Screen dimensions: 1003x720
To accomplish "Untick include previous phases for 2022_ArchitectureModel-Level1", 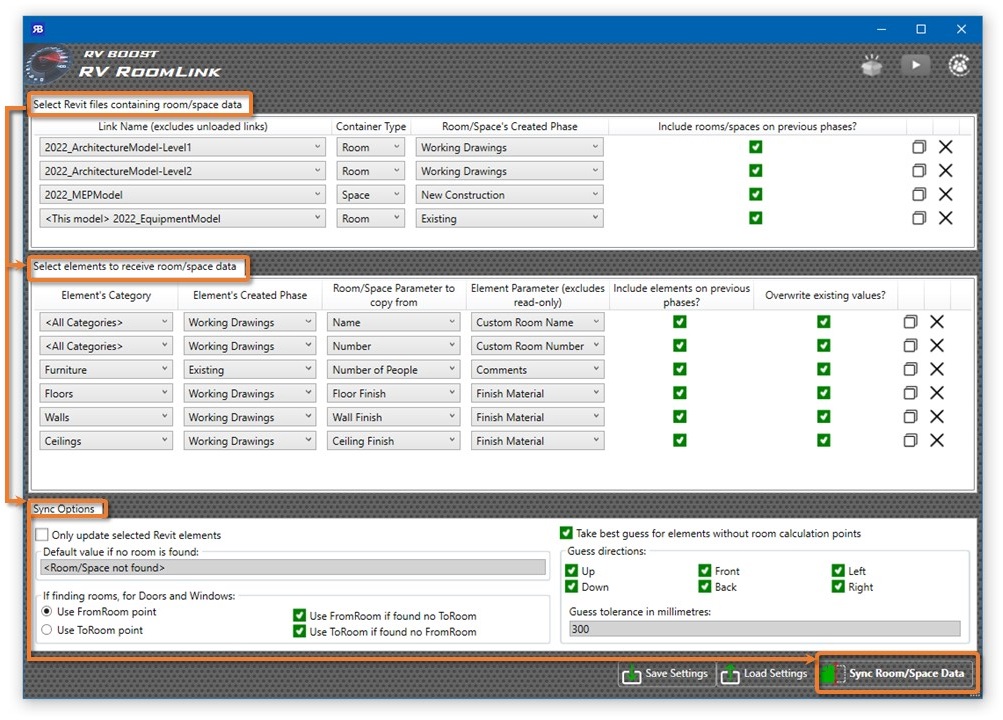I will [755, 147].
